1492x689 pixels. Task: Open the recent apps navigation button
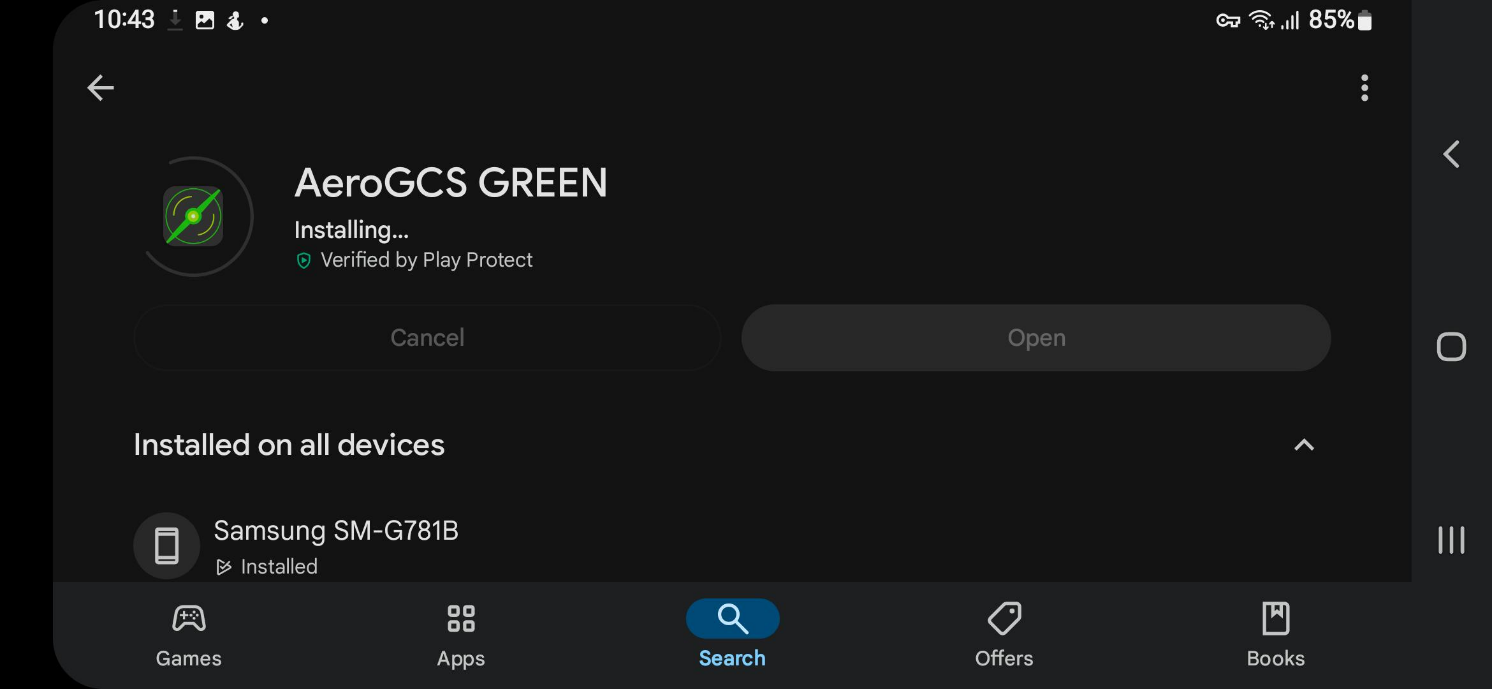tap(1451, 540)
